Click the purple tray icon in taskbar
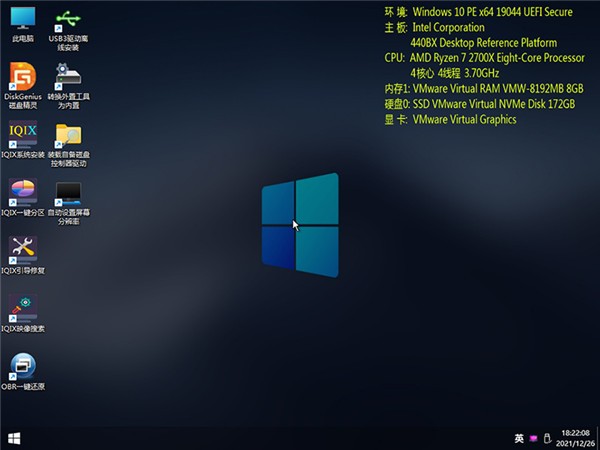 click(x=534, y=438)
